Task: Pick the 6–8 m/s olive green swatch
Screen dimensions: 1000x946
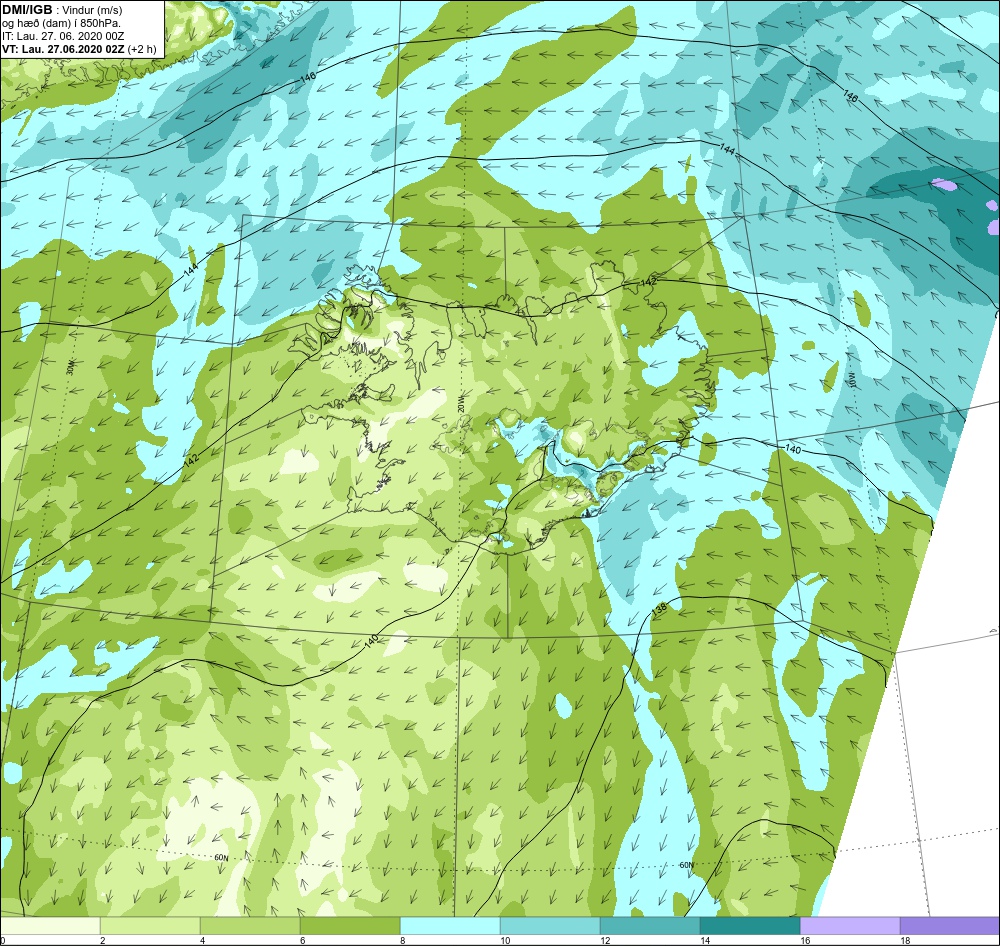Action: 350,925
